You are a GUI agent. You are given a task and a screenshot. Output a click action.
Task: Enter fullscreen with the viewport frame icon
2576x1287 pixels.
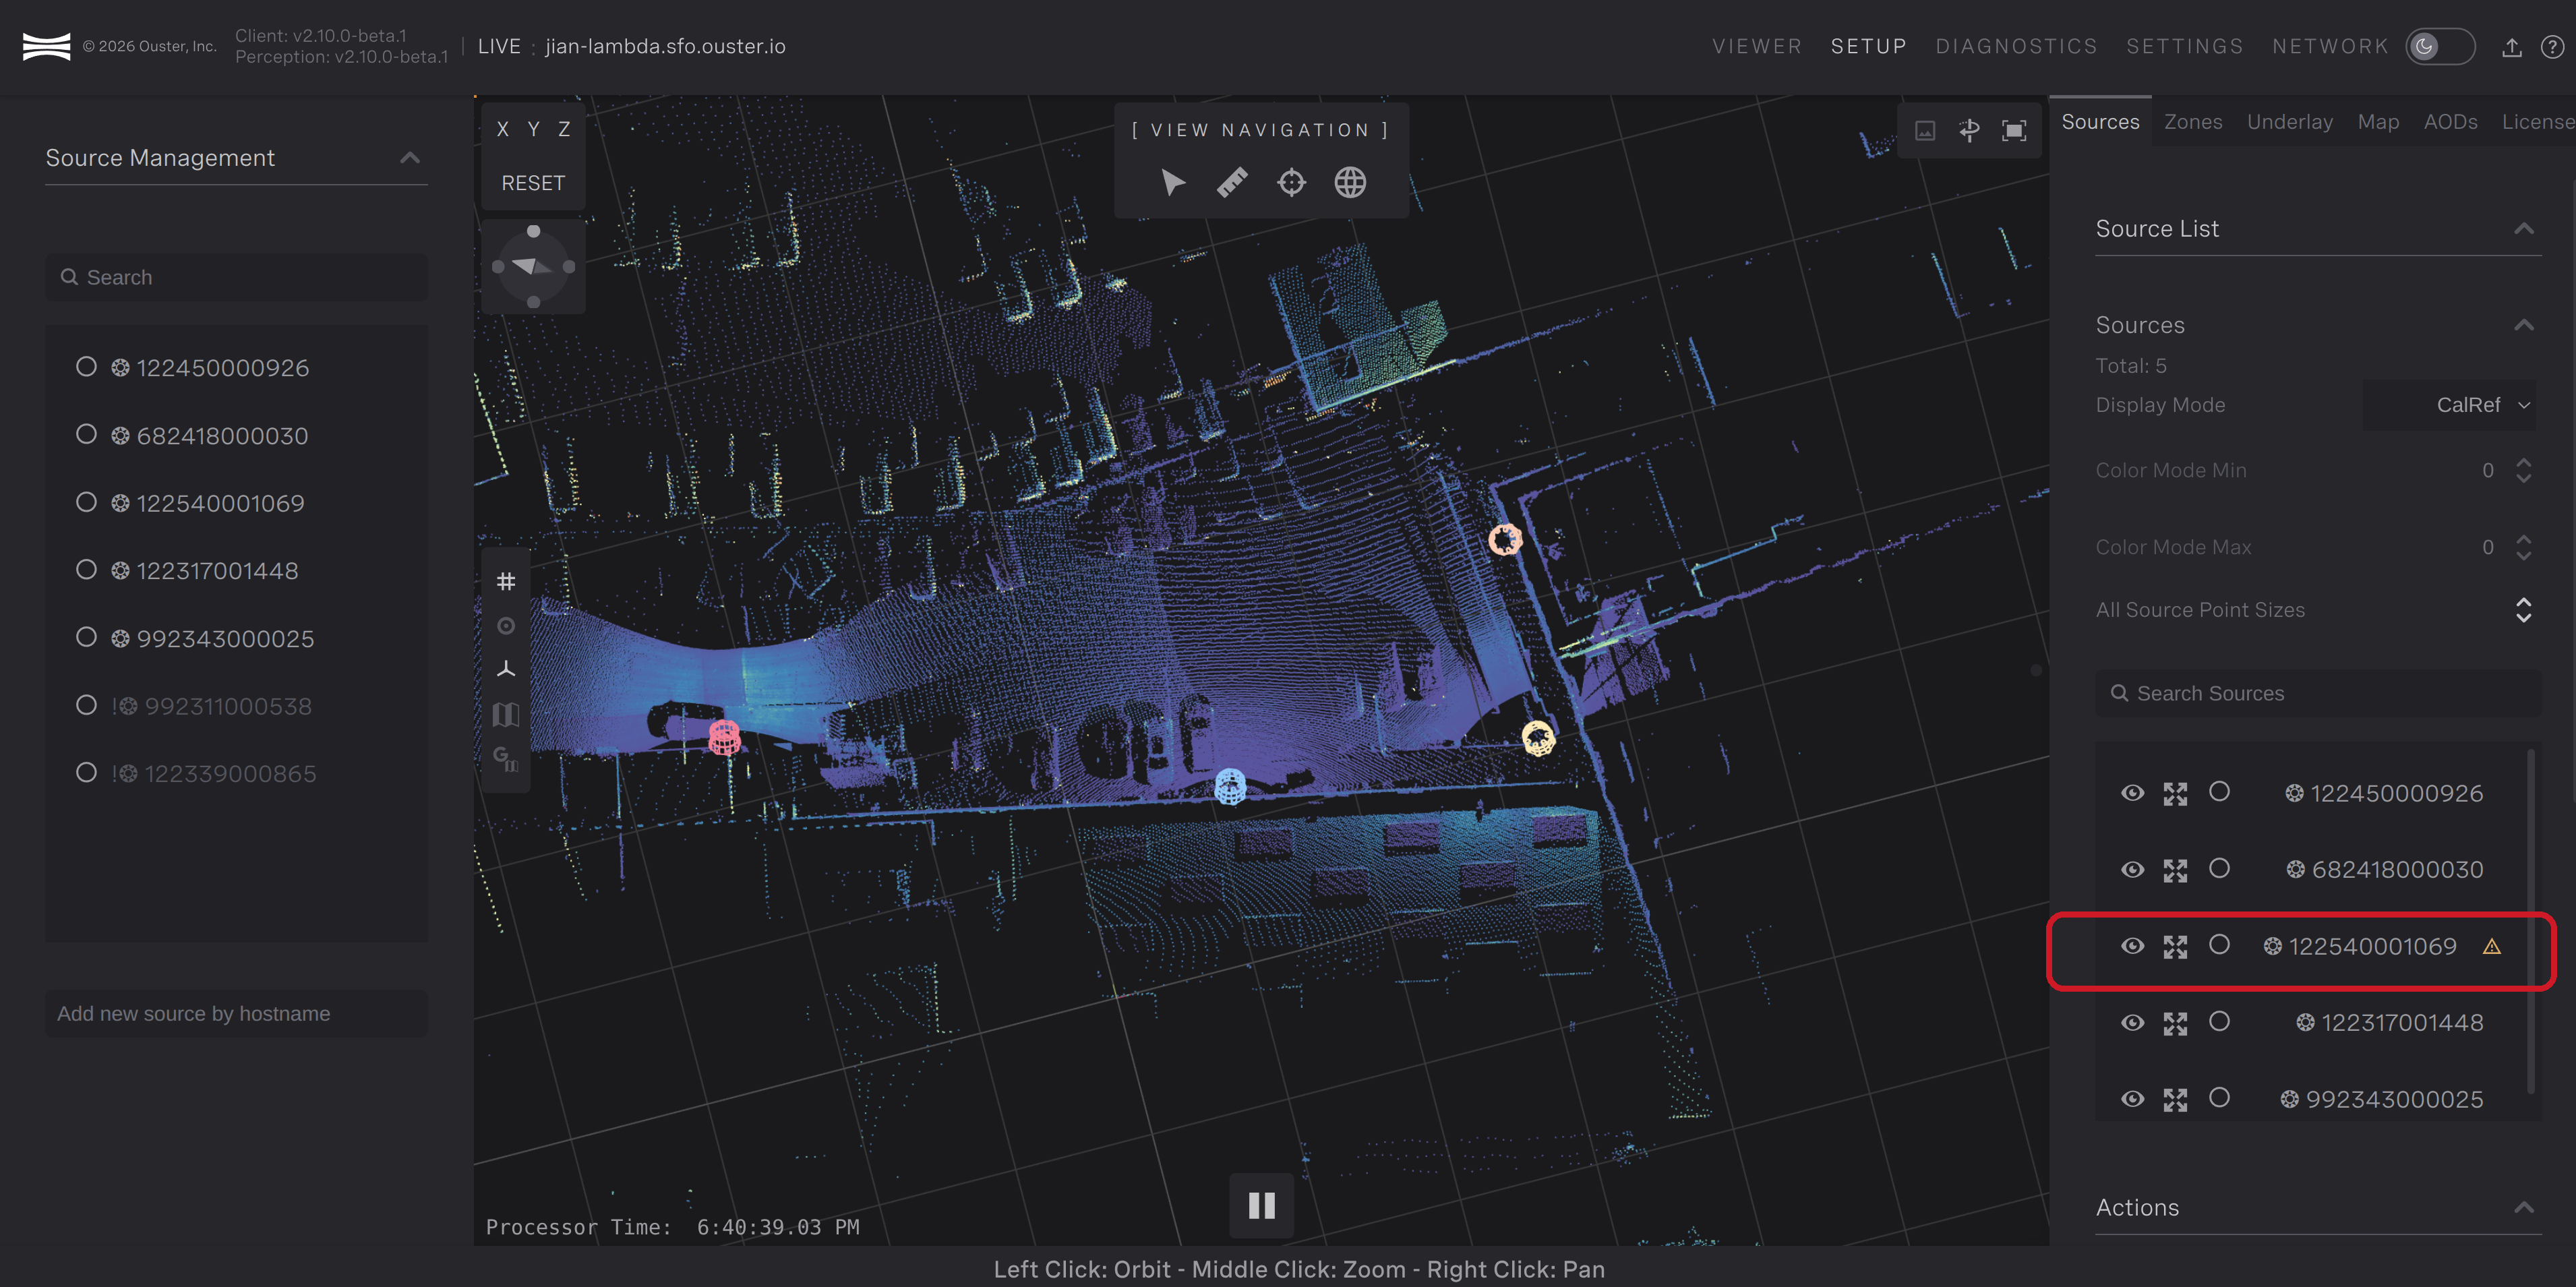pyautogui.click(x=2014, y=130)
